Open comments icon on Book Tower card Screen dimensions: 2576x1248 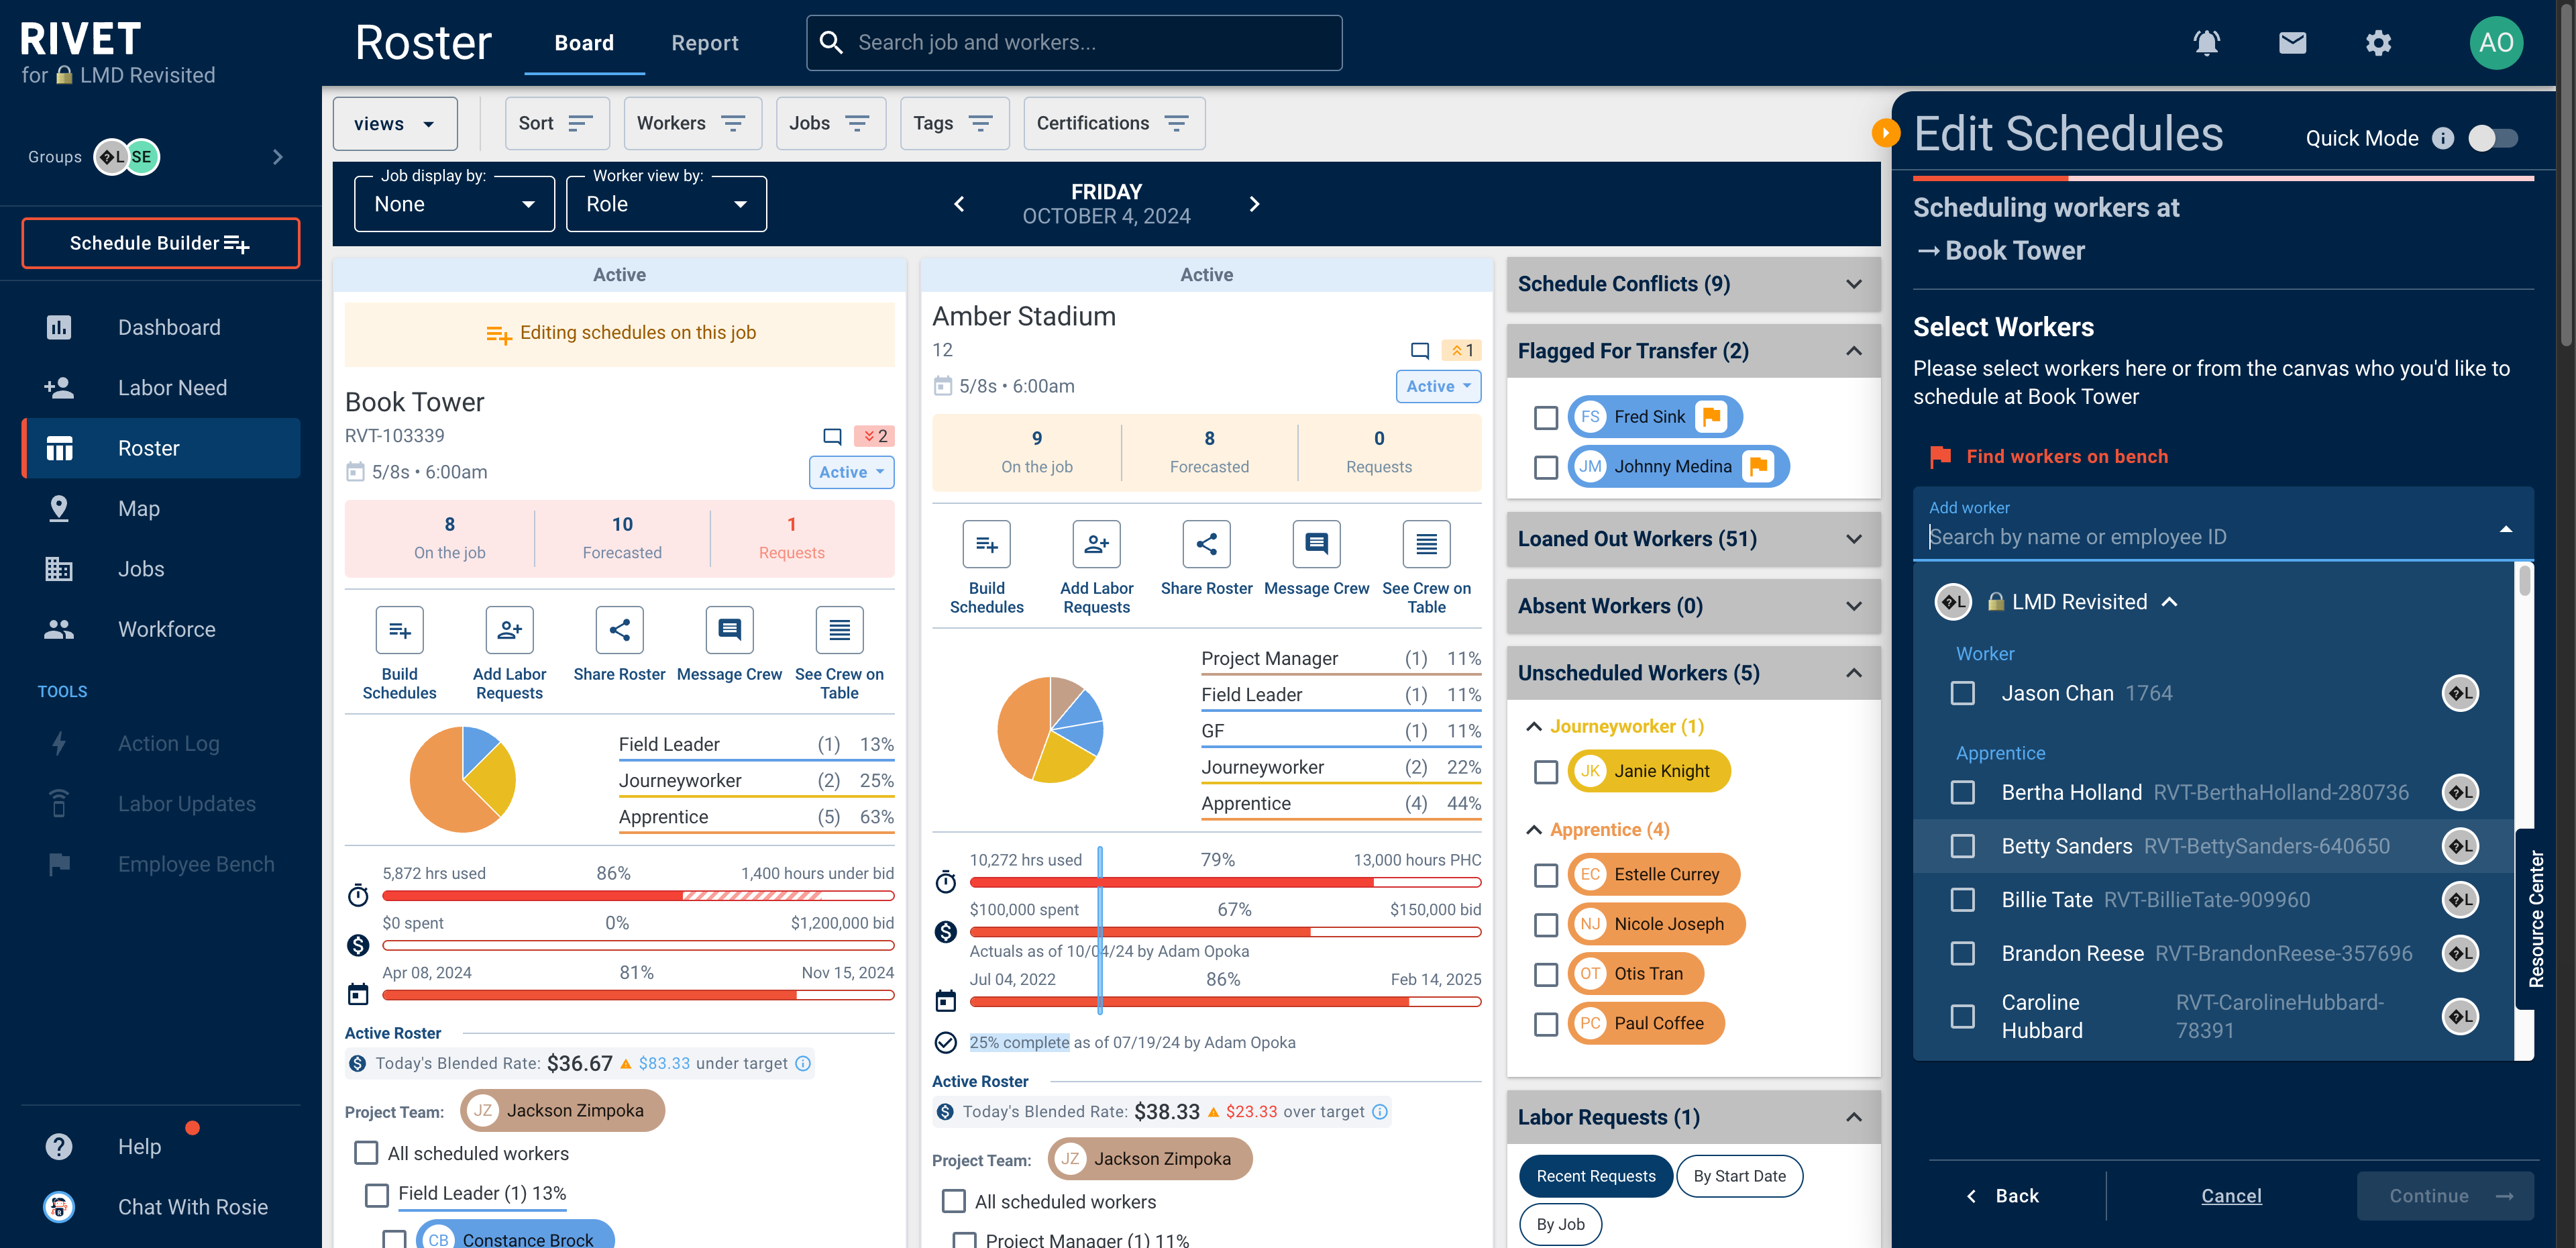point(832,436)
